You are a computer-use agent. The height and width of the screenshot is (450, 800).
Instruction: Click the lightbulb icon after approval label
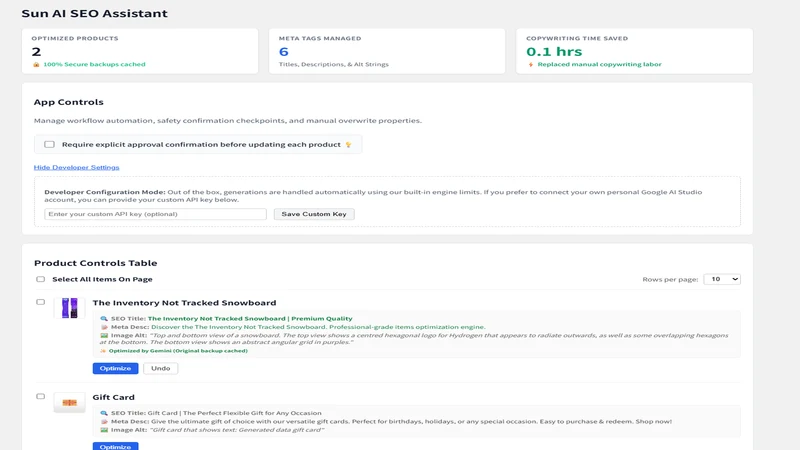(348, 145)
